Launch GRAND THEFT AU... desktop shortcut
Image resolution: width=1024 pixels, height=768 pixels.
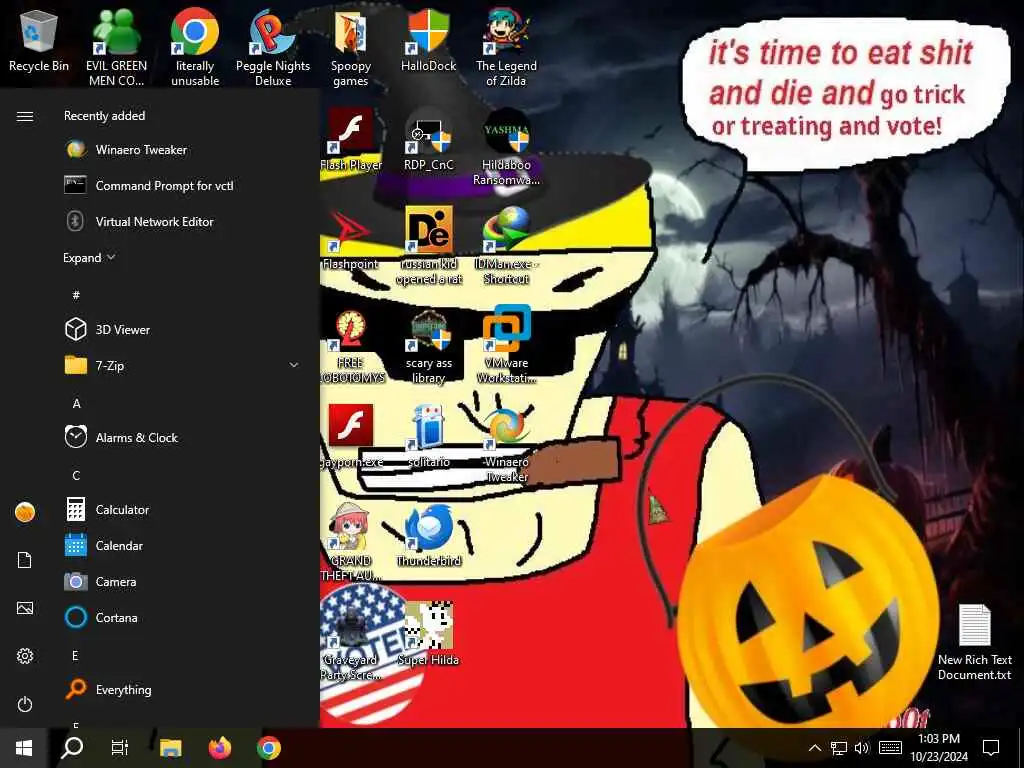coord(351,542)
